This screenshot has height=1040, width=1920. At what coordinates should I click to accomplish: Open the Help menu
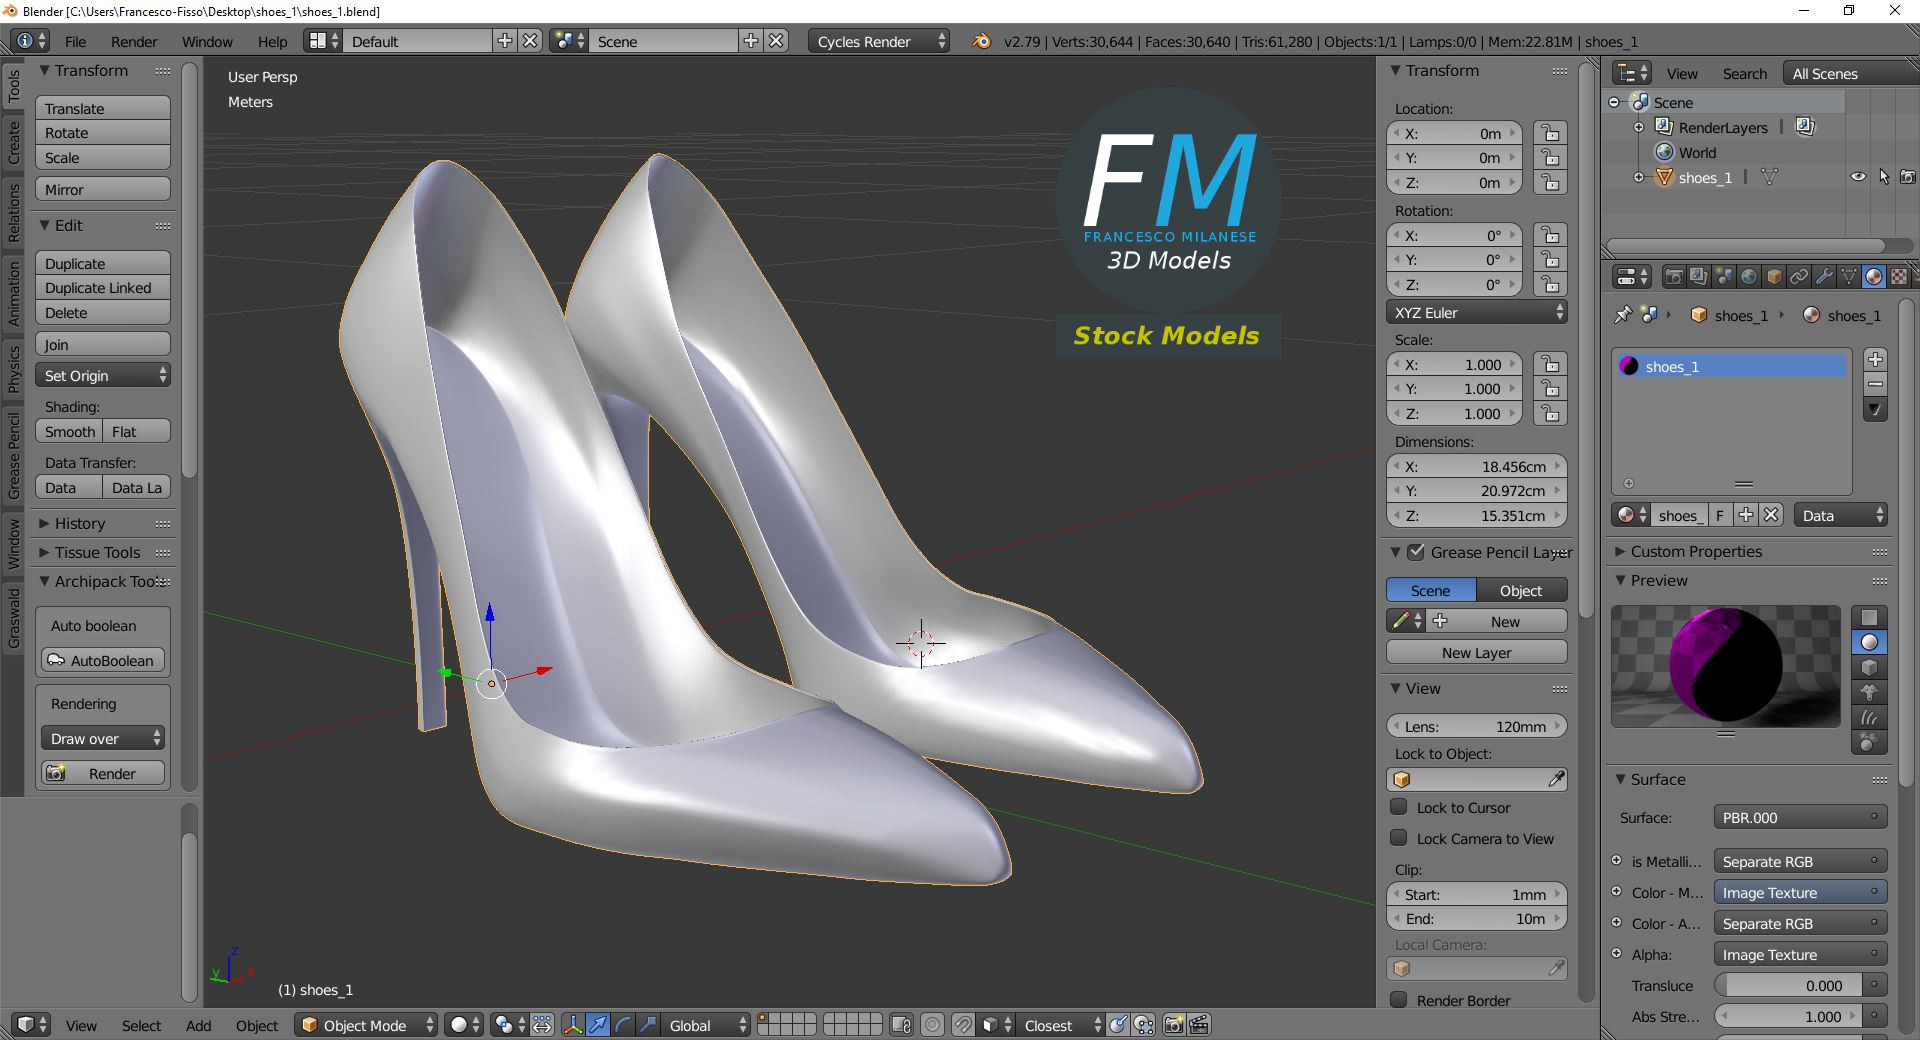tap(272, 41)
